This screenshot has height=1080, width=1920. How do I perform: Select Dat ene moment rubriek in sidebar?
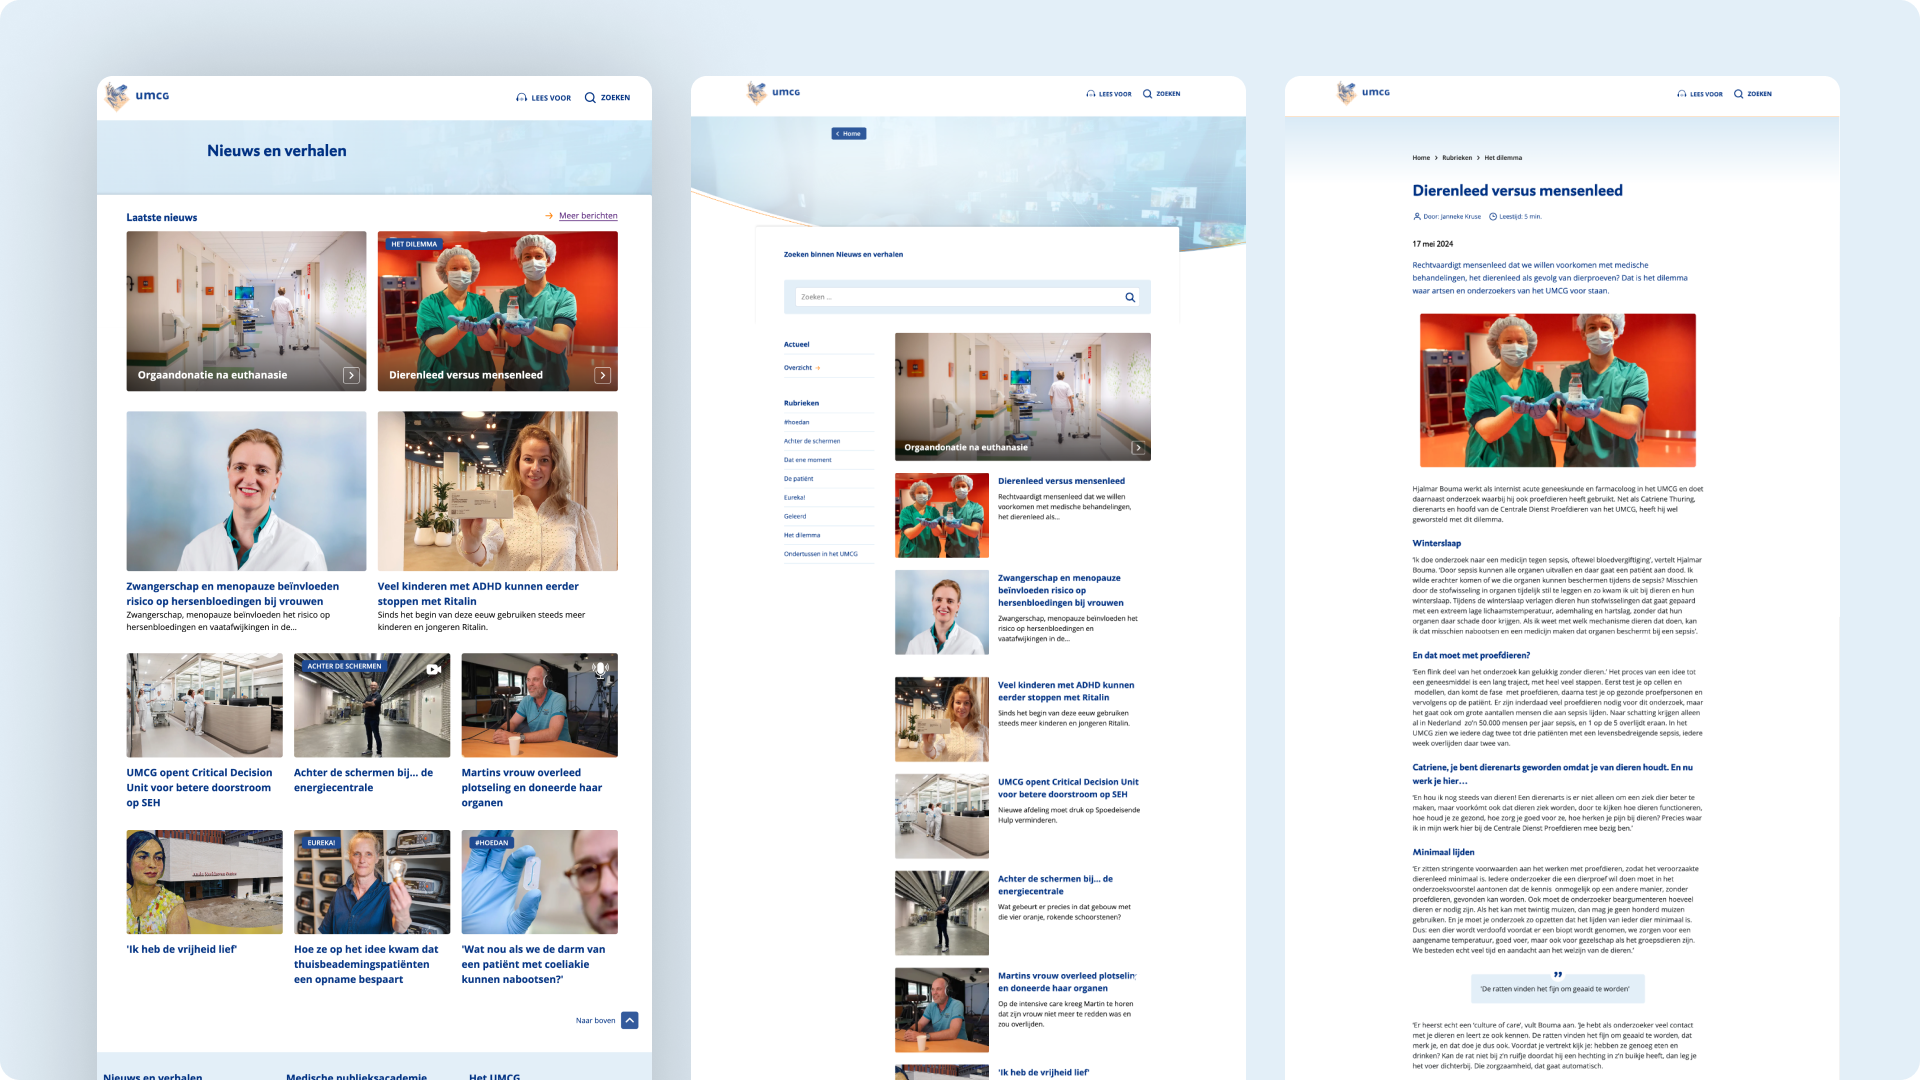pos(808,460)
